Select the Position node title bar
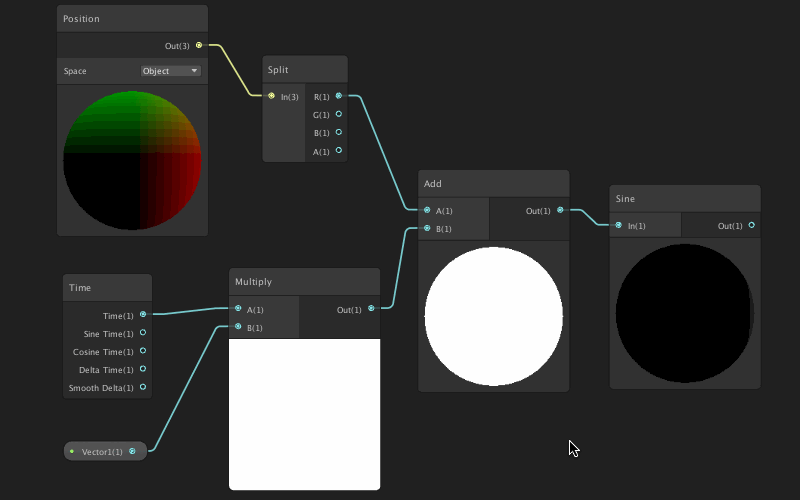Screen dimensions: 800x500 pos(132,19)
